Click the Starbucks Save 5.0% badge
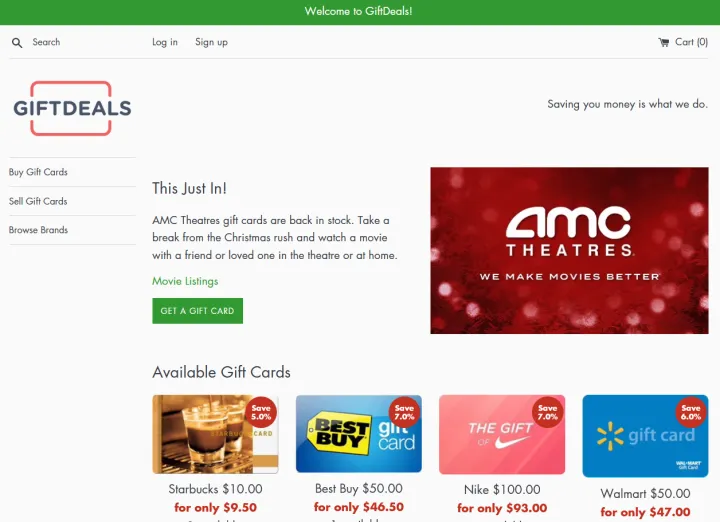Image resolution: width=720 pixels, height=522 pixels. point(261,412)
